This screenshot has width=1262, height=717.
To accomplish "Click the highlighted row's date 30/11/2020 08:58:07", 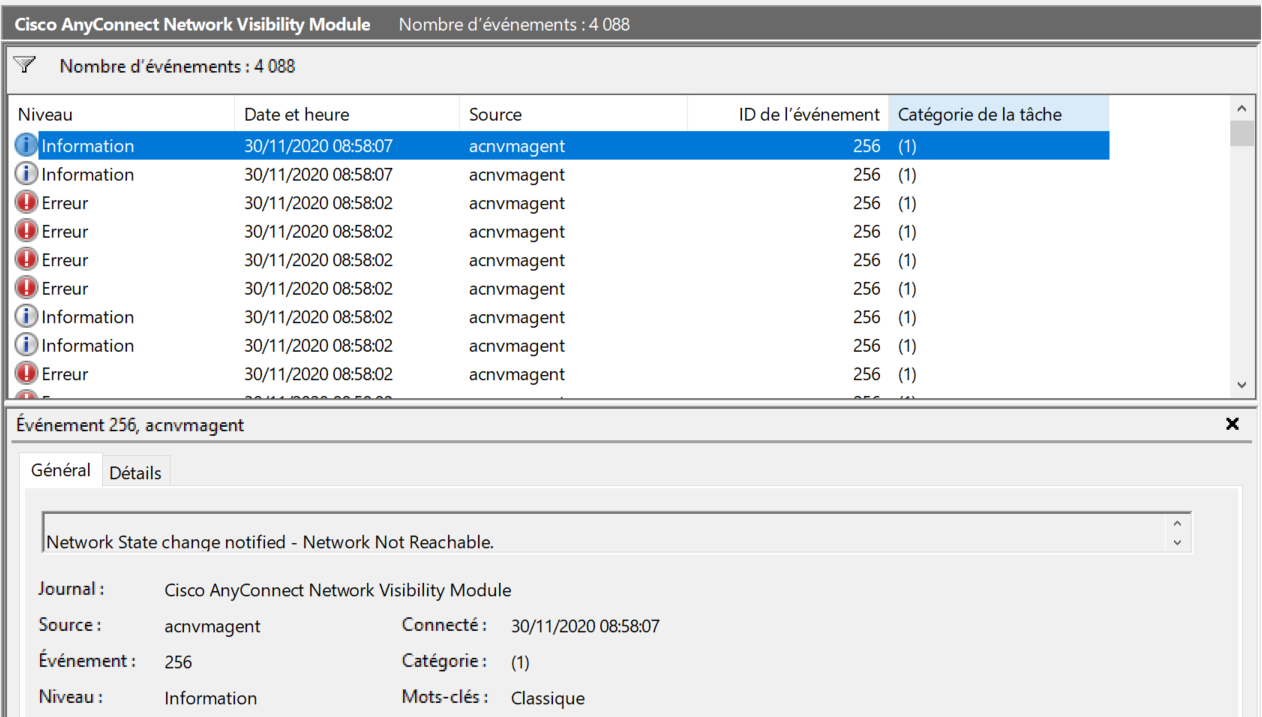I will pyautogui.click(x=318, y=146).
